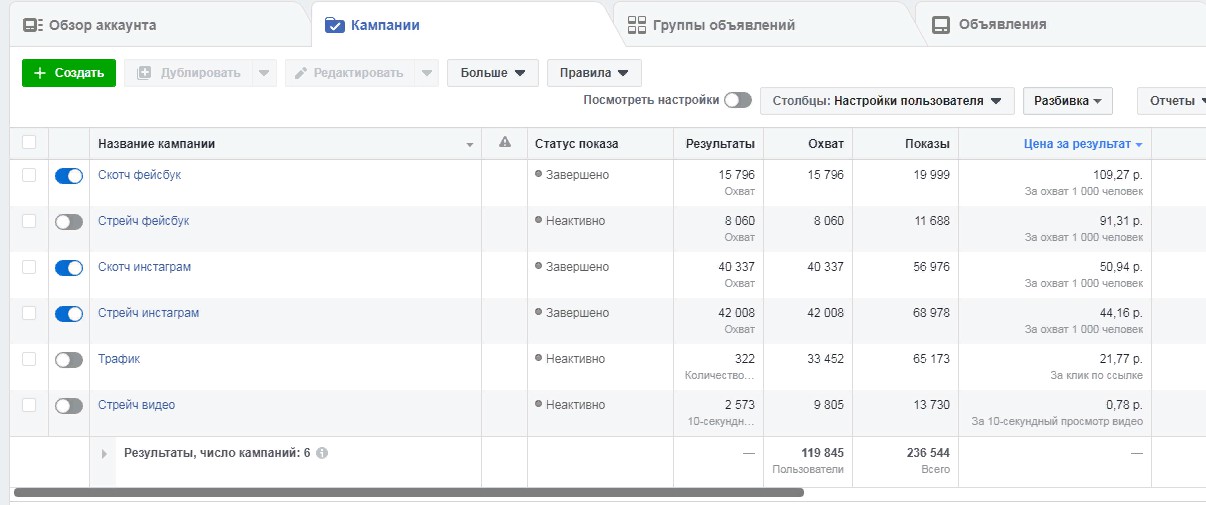The image size is (1206, 505).
Task: Click the Объявления tab icon
Action: tap(940, 25)
